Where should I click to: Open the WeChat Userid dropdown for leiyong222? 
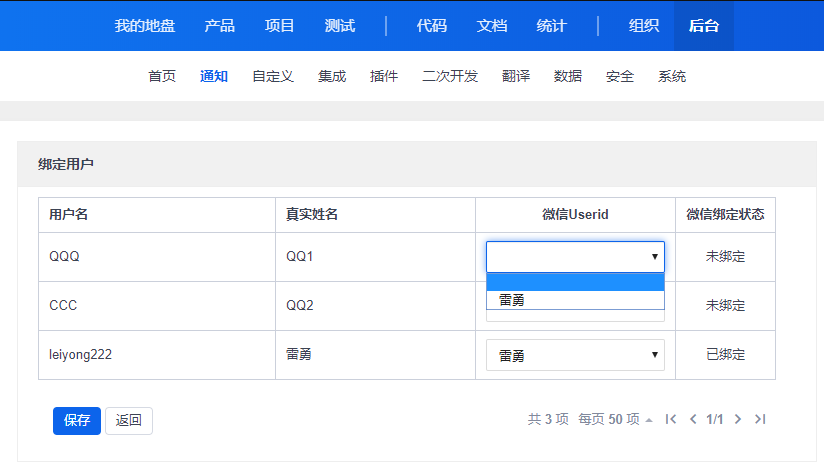point(575,355)
